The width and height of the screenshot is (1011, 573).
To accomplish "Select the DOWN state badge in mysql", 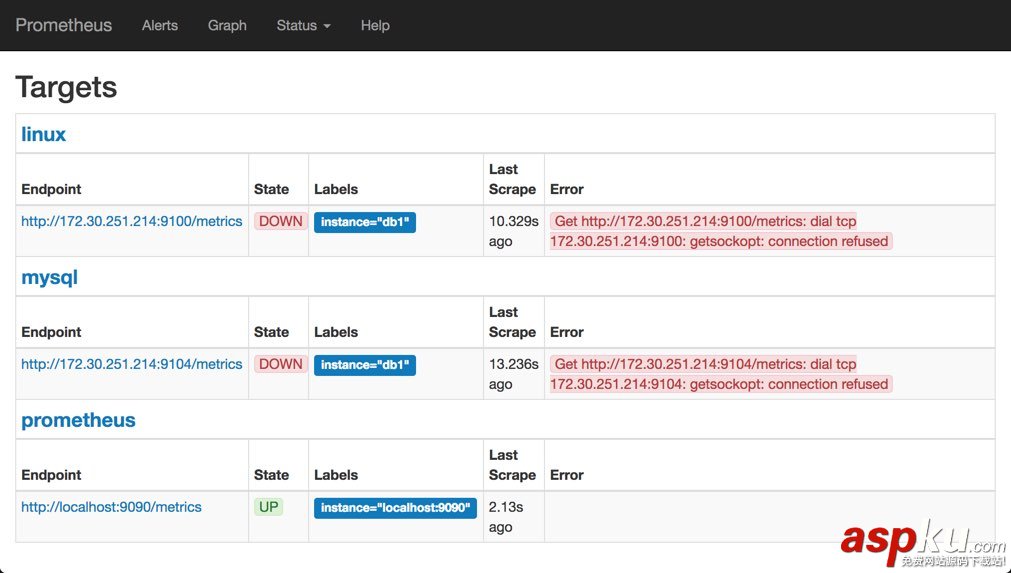I will point(280,364).
